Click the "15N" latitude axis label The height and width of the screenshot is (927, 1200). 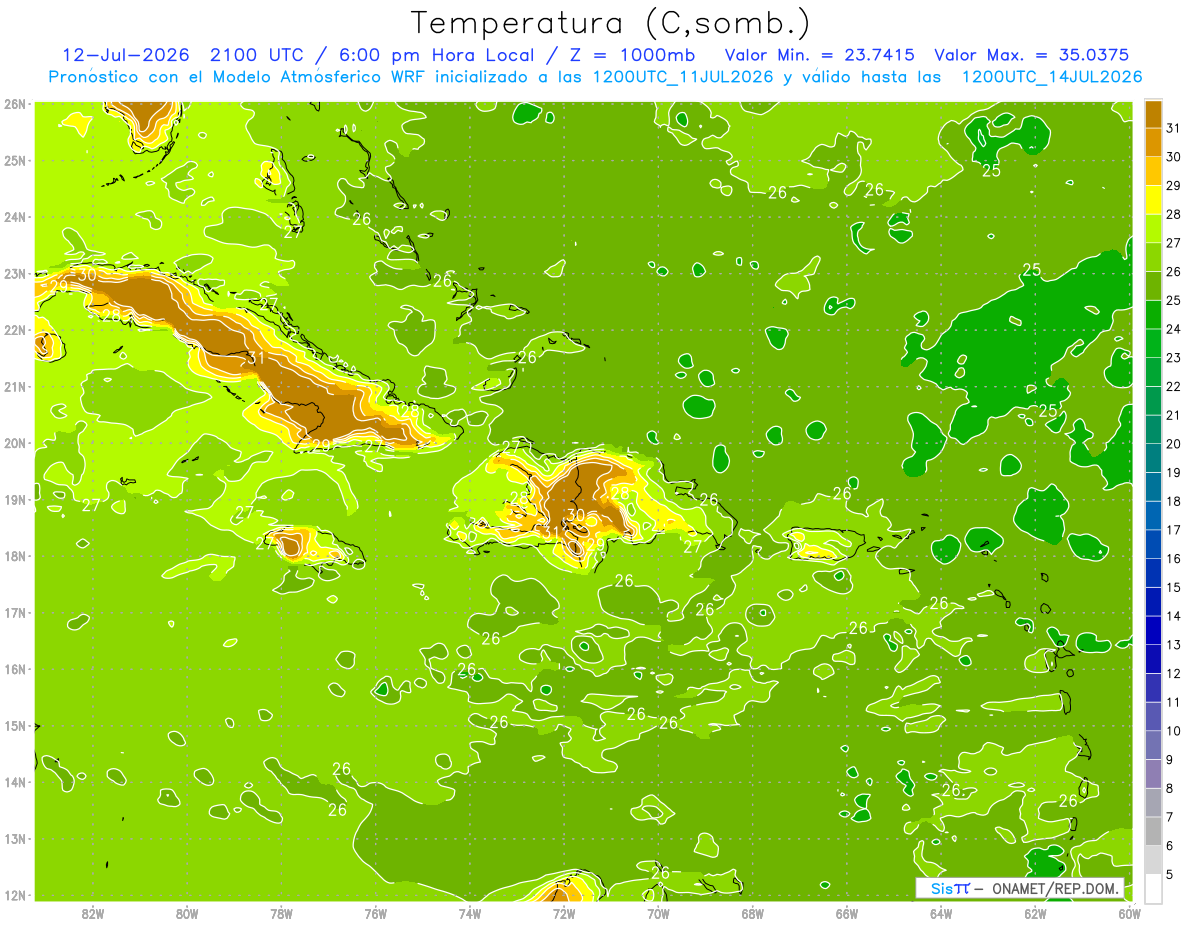(x=14, y=725)
